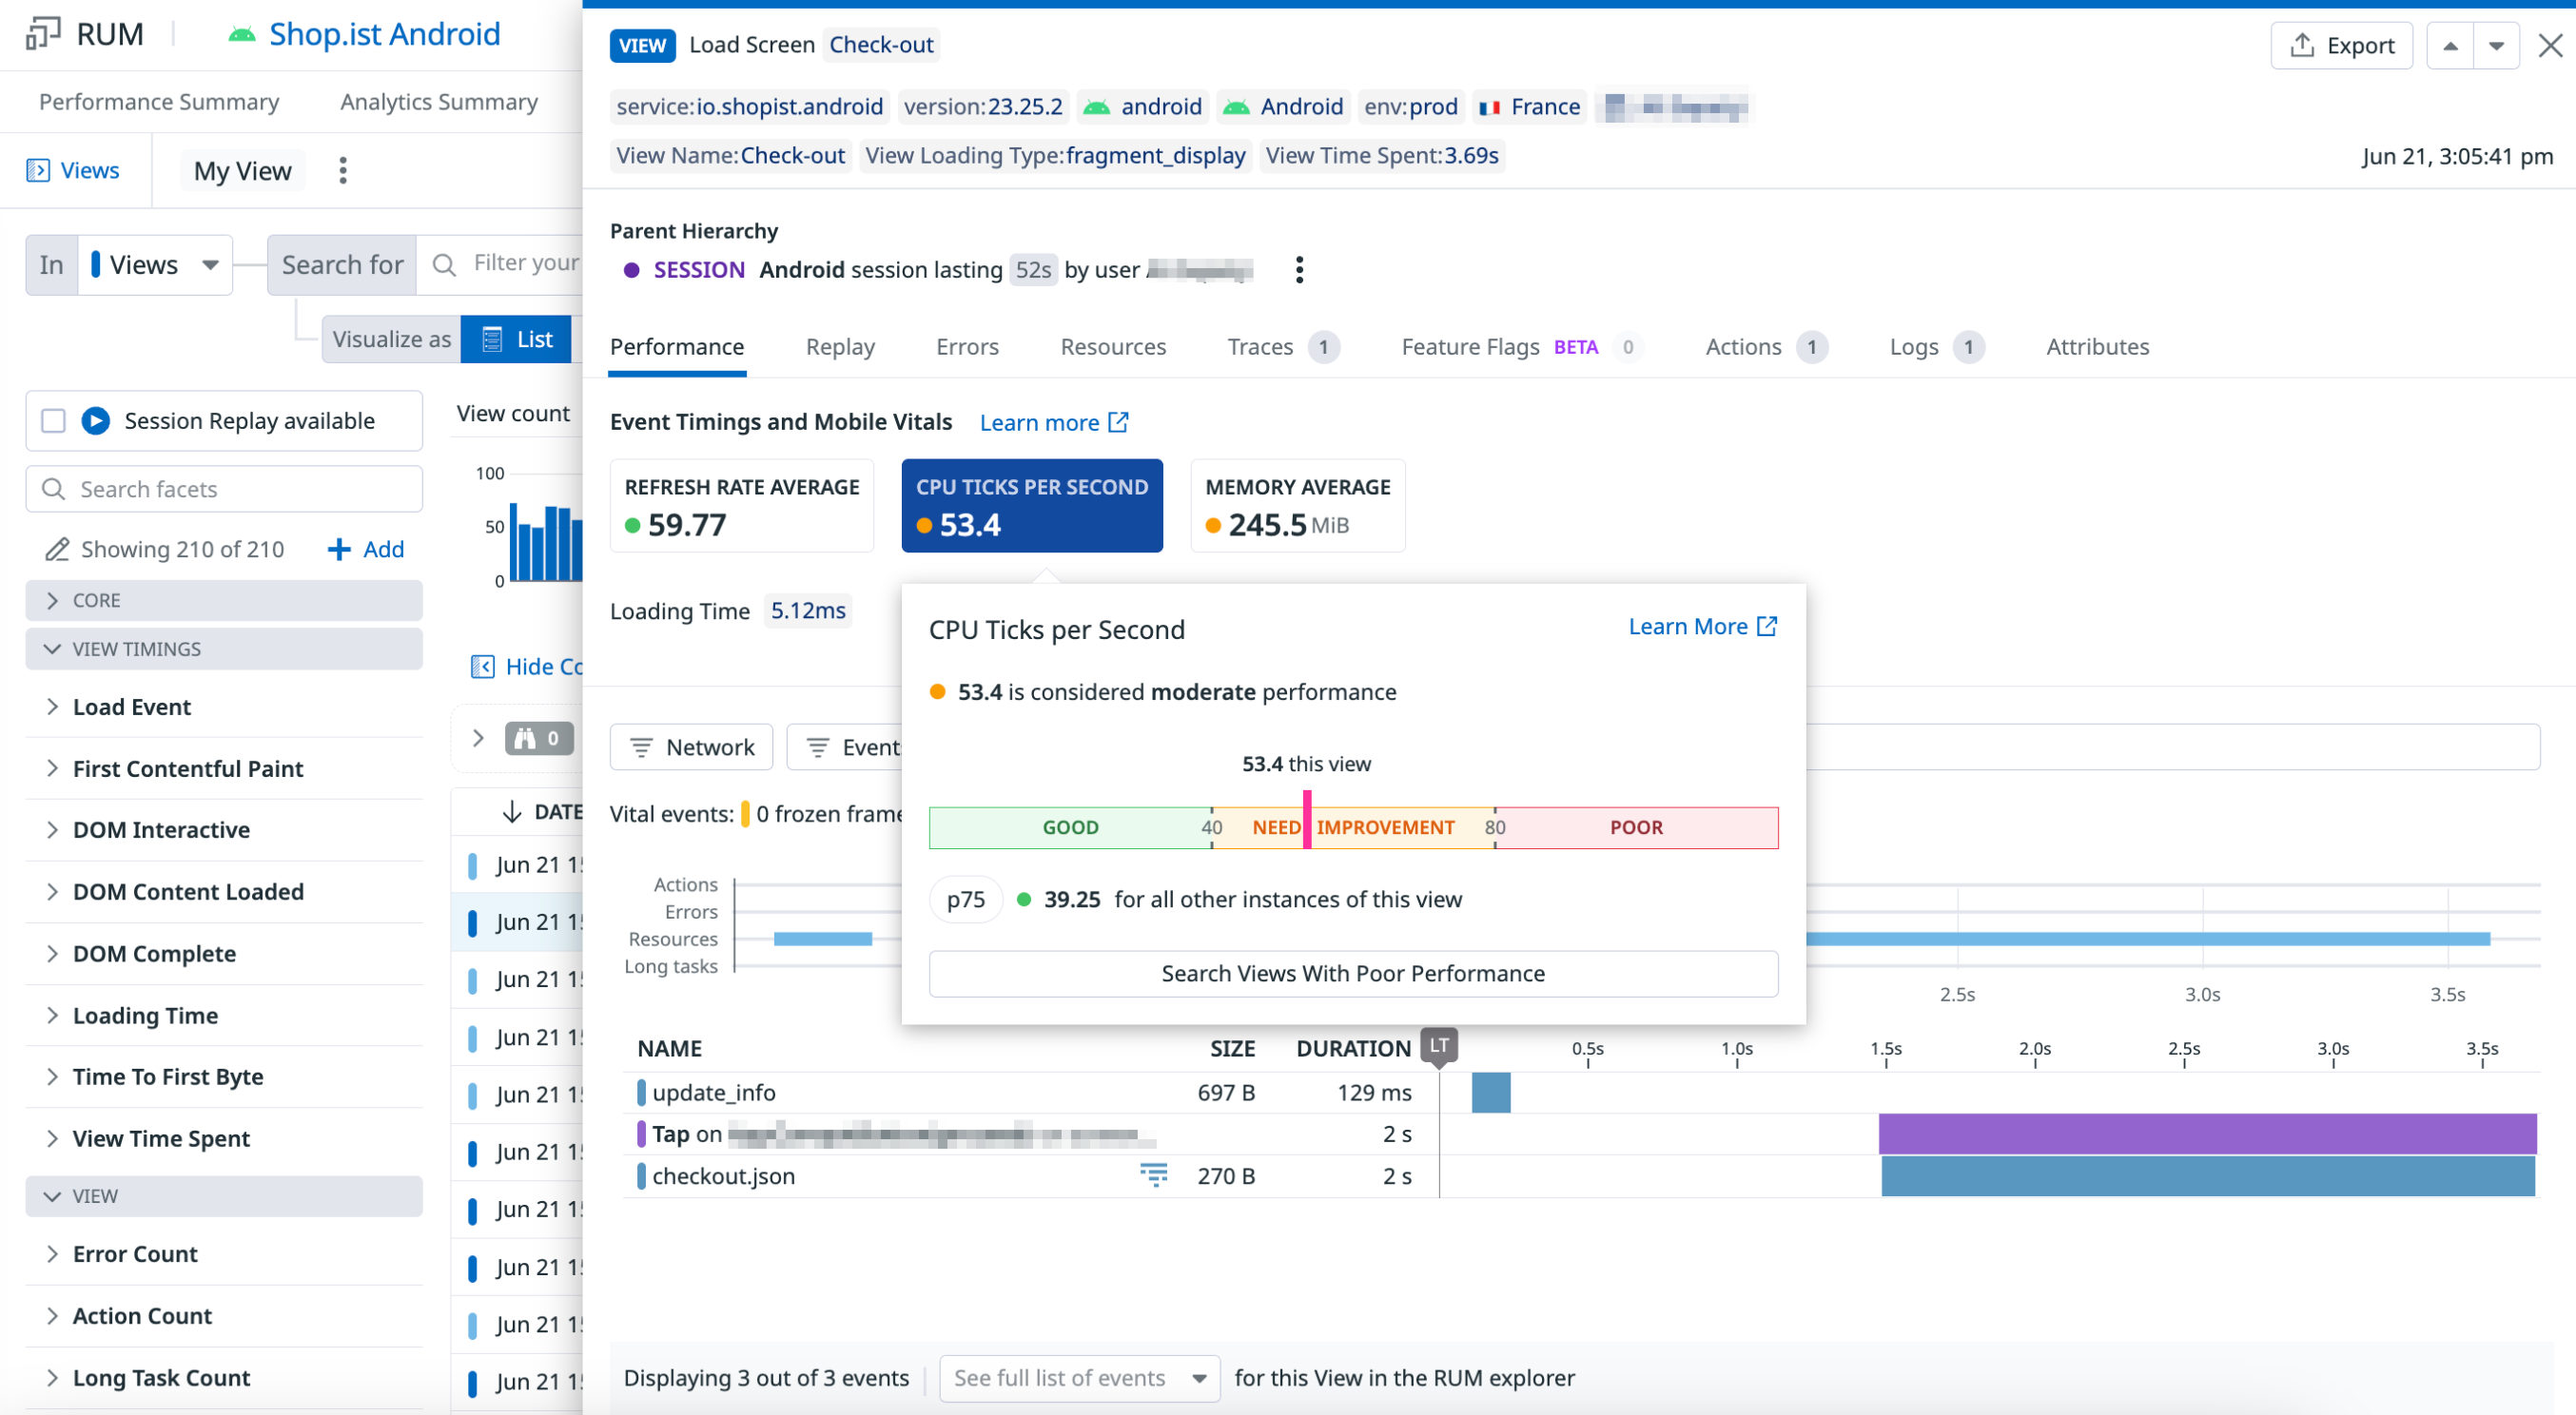Click the waterfall icon on checkout.json row
Viewport: 2576px width, 1415px height.
1153,1176
